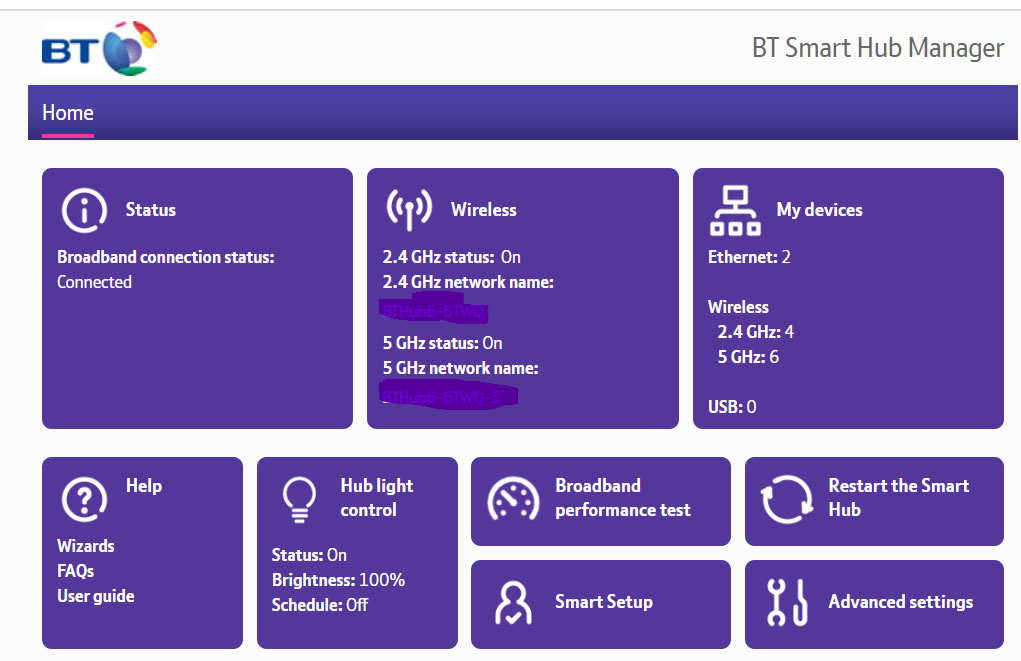
Task: Click the Smart Setup person icon
Action: coord(513,602)
